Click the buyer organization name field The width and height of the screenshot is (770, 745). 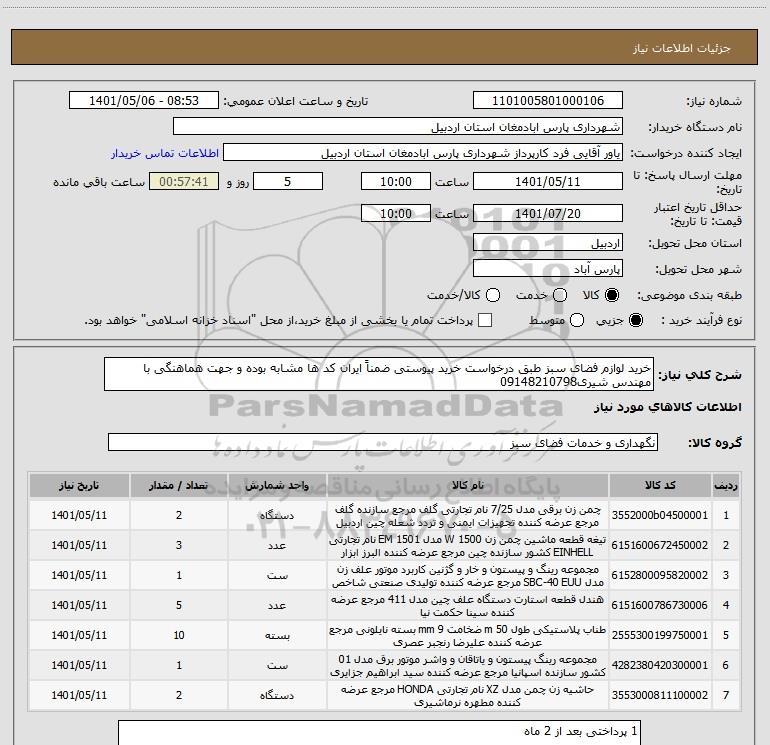coord(398,127)
